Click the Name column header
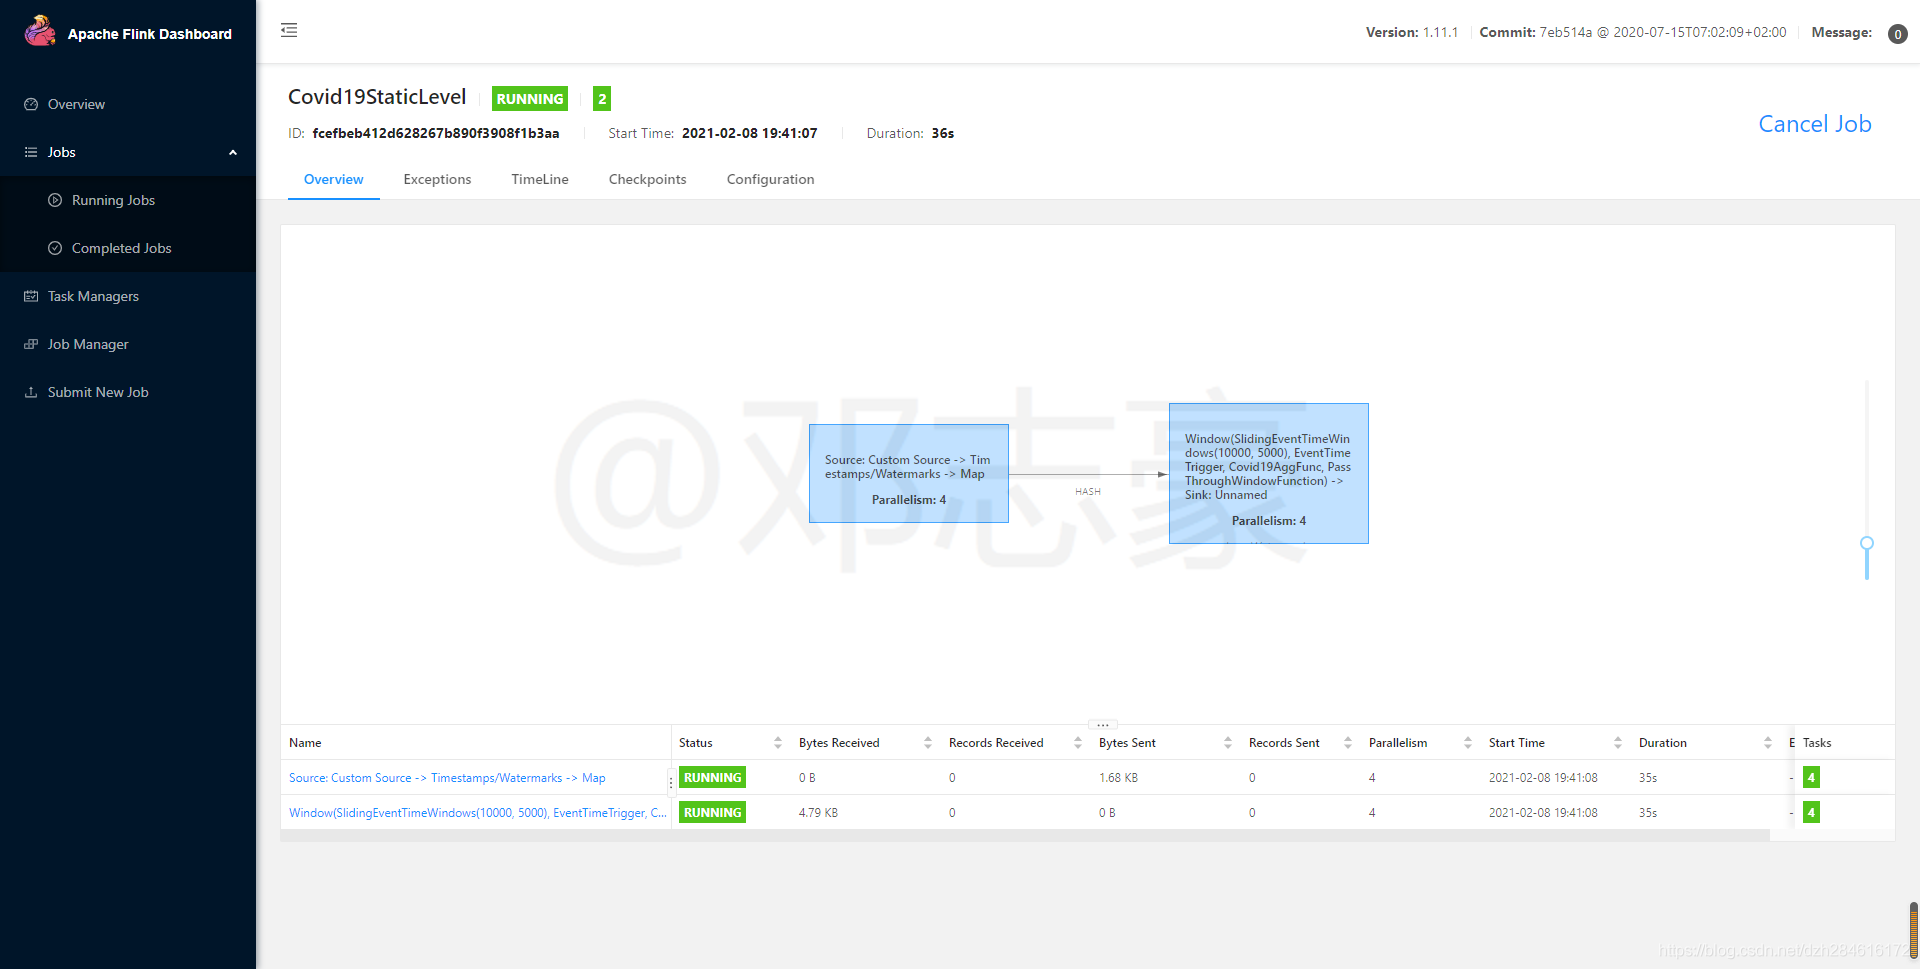The width and height of the screenshot is (1920, 969). coord(305,743)
